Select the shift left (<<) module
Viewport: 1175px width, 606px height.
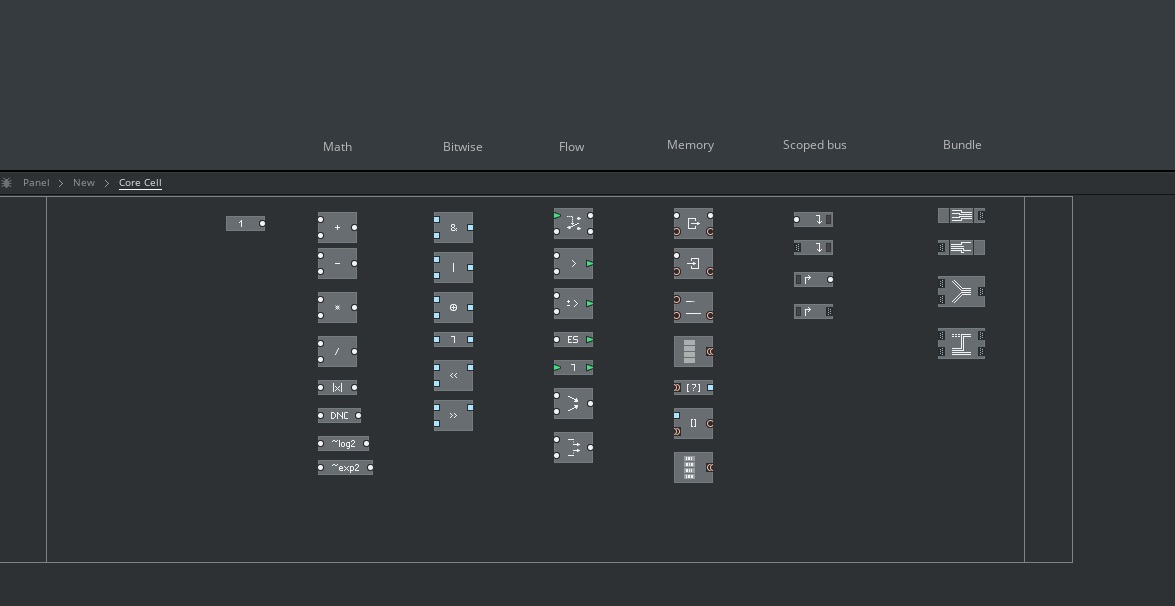(x=453, y=376)
